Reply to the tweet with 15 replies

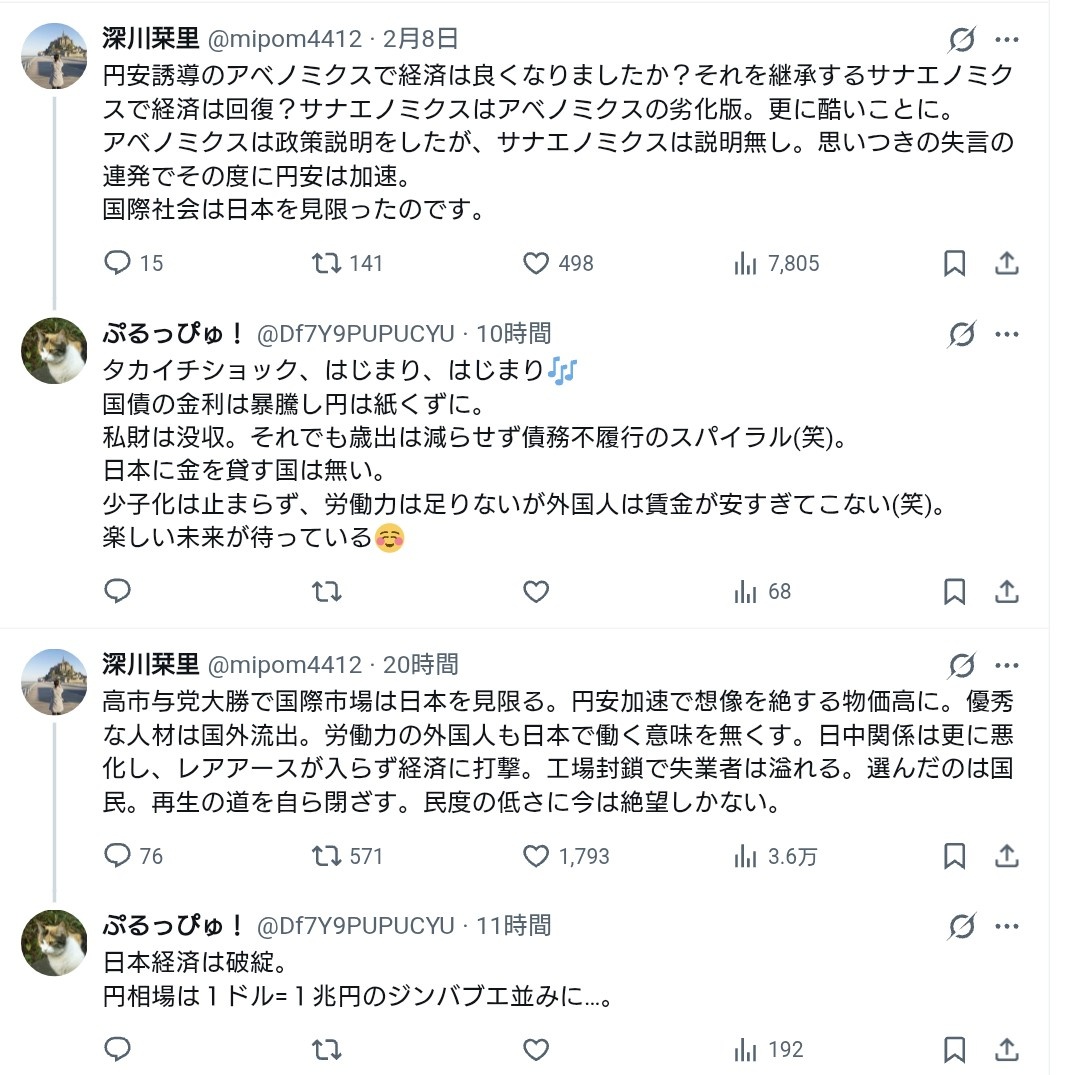point(119,263)
